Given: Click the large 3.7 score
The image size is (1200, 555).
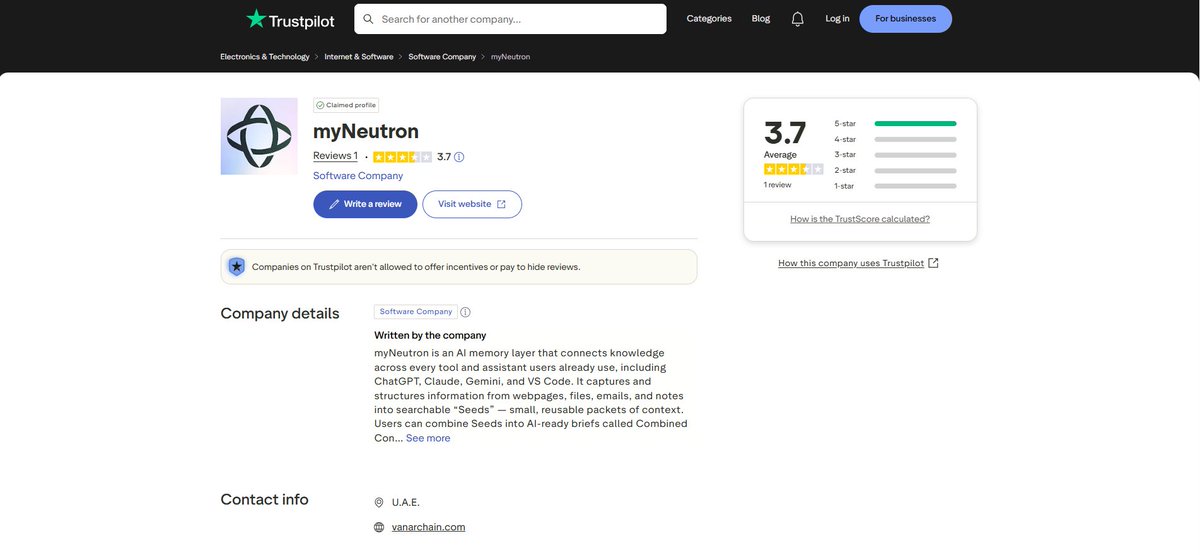Looking at the screenshot, I should pyautogui.click(x=785, y=133).
